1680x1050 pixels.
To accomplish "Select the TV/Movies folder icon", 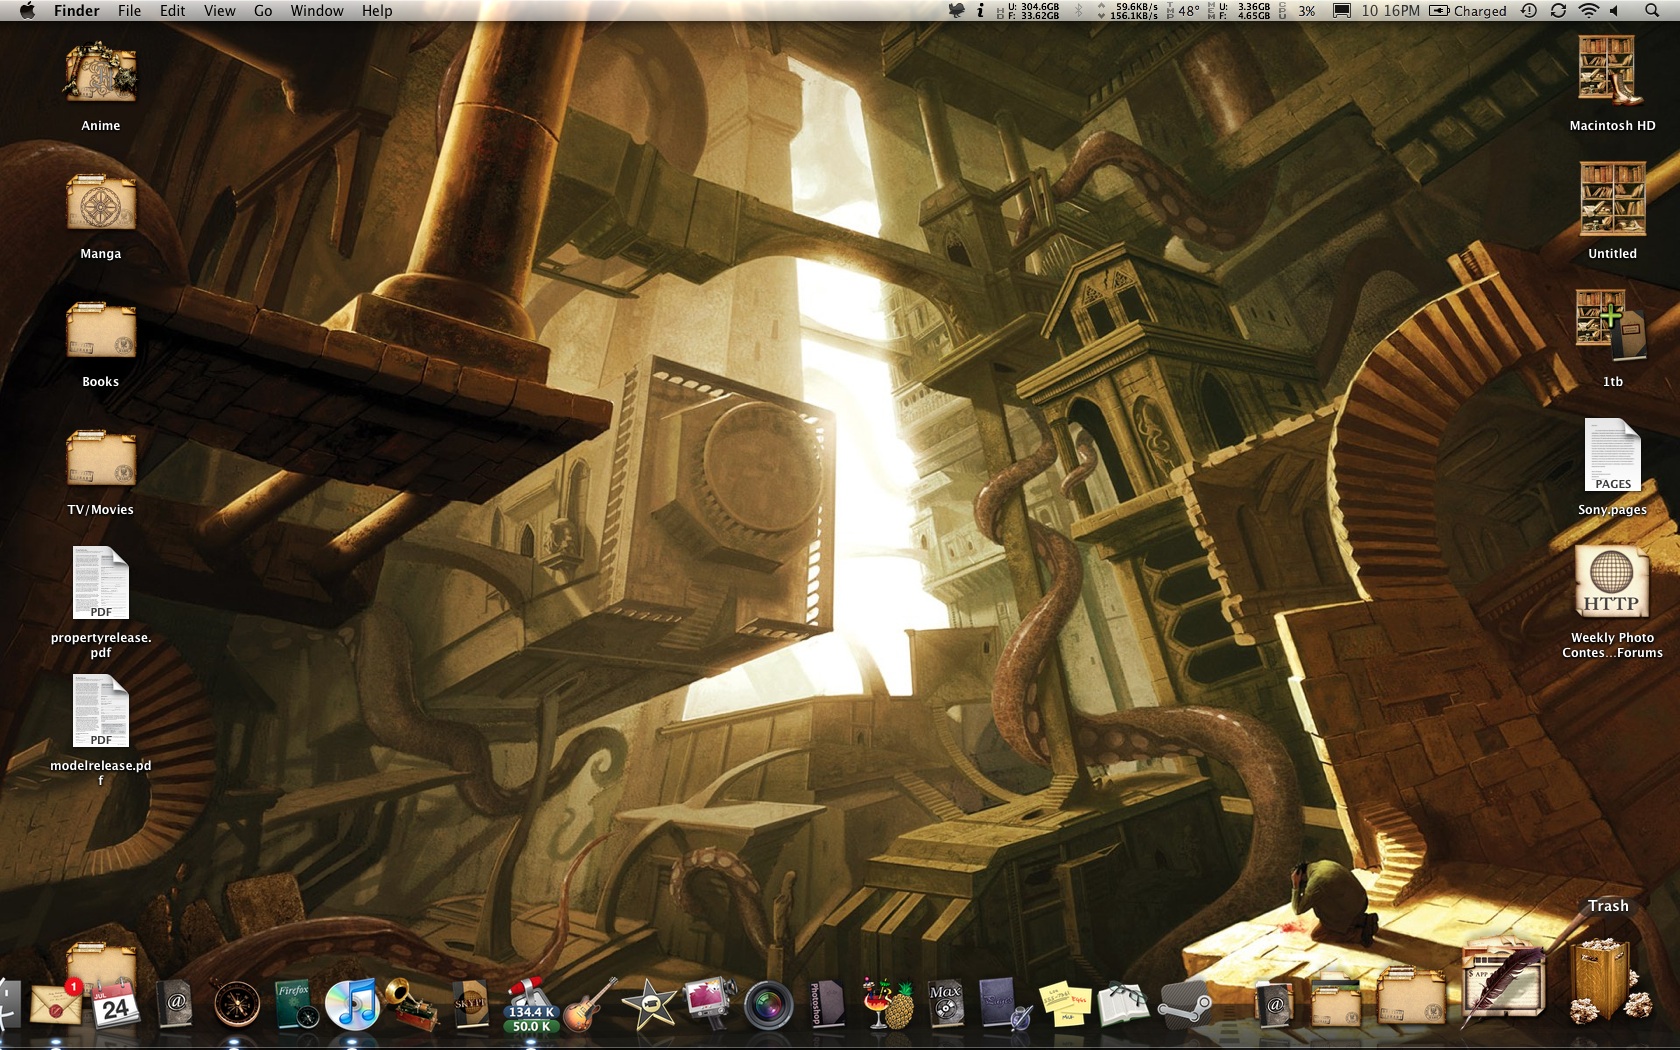I will tap(100, 459).
